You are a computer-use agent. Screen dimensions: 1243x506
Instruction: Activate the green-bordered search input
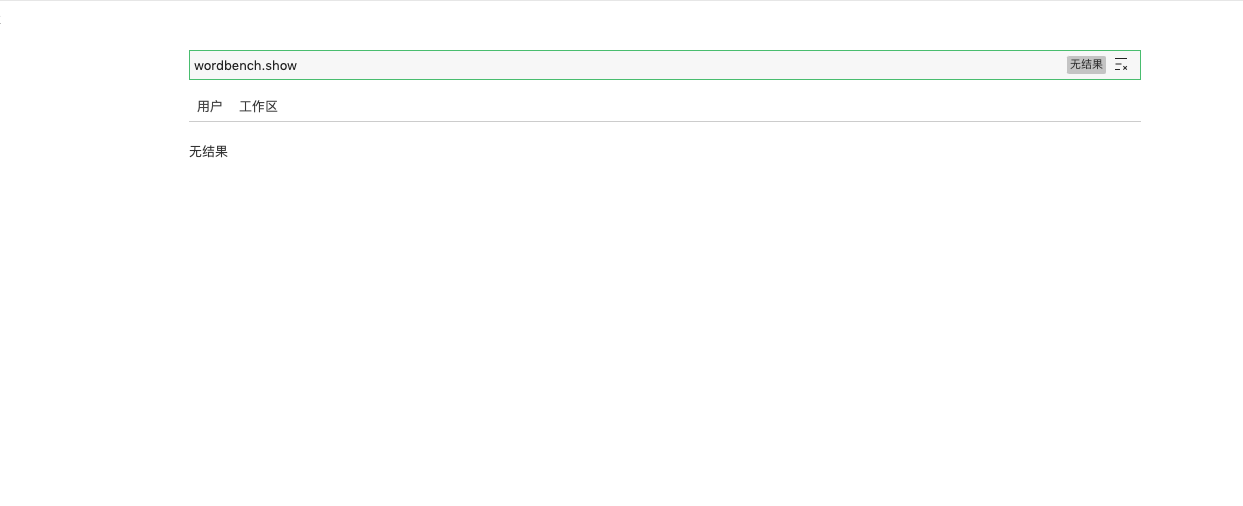point(664,65)
